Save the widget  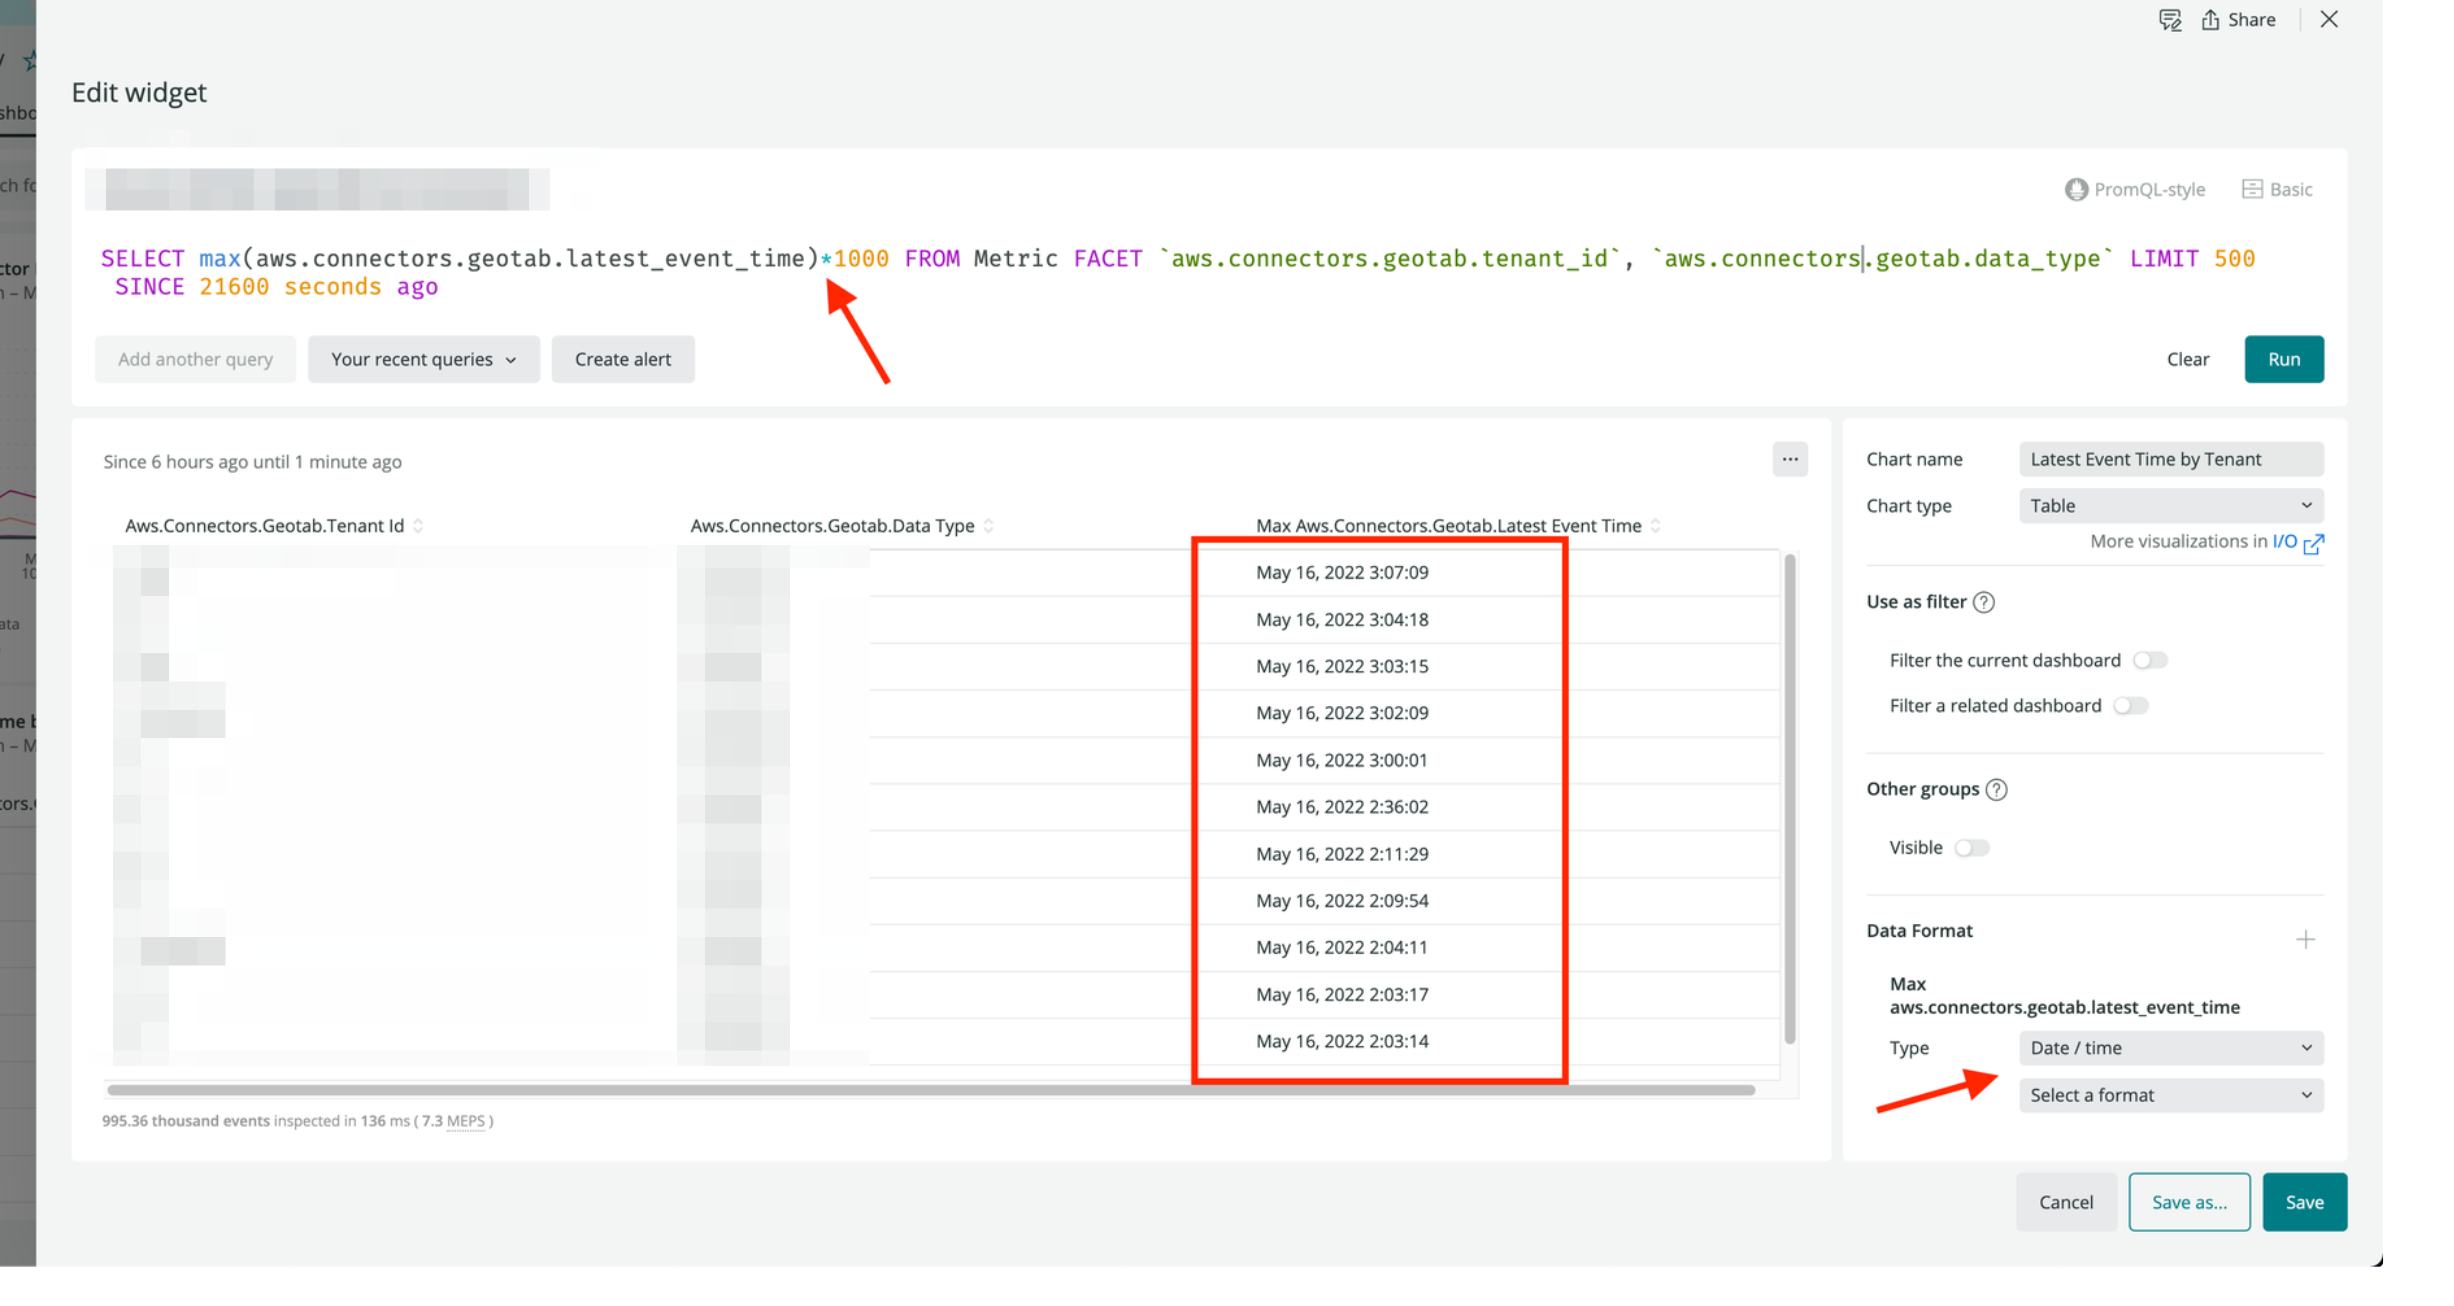(2304, 1202)
